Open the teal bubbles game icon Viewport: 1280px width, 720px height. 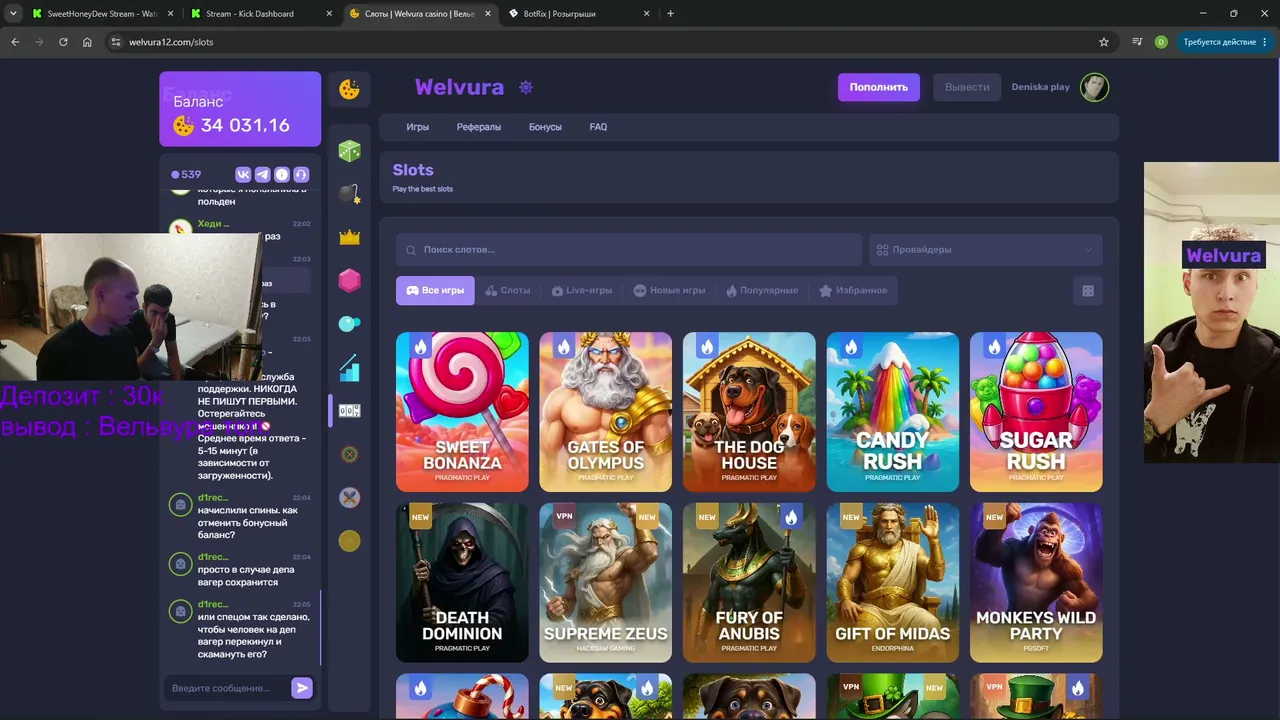(x=349, y=324)
